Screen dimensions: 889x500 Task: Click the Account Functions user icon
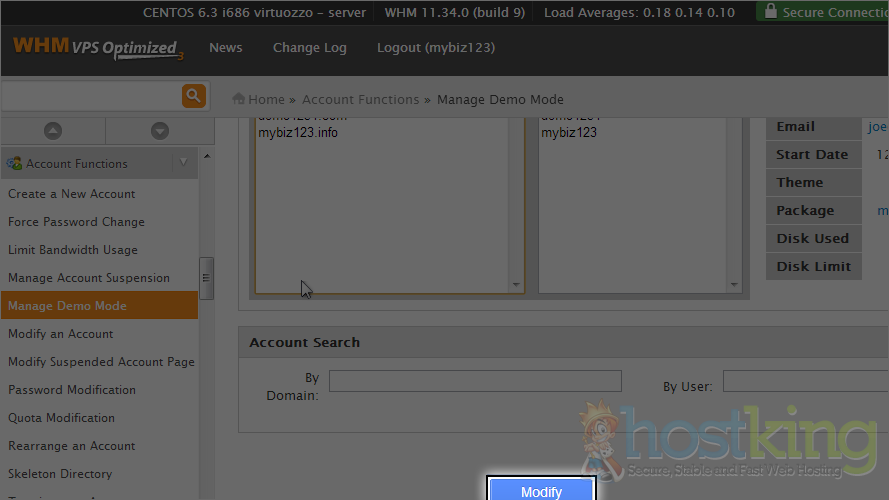tap(14, 163)
